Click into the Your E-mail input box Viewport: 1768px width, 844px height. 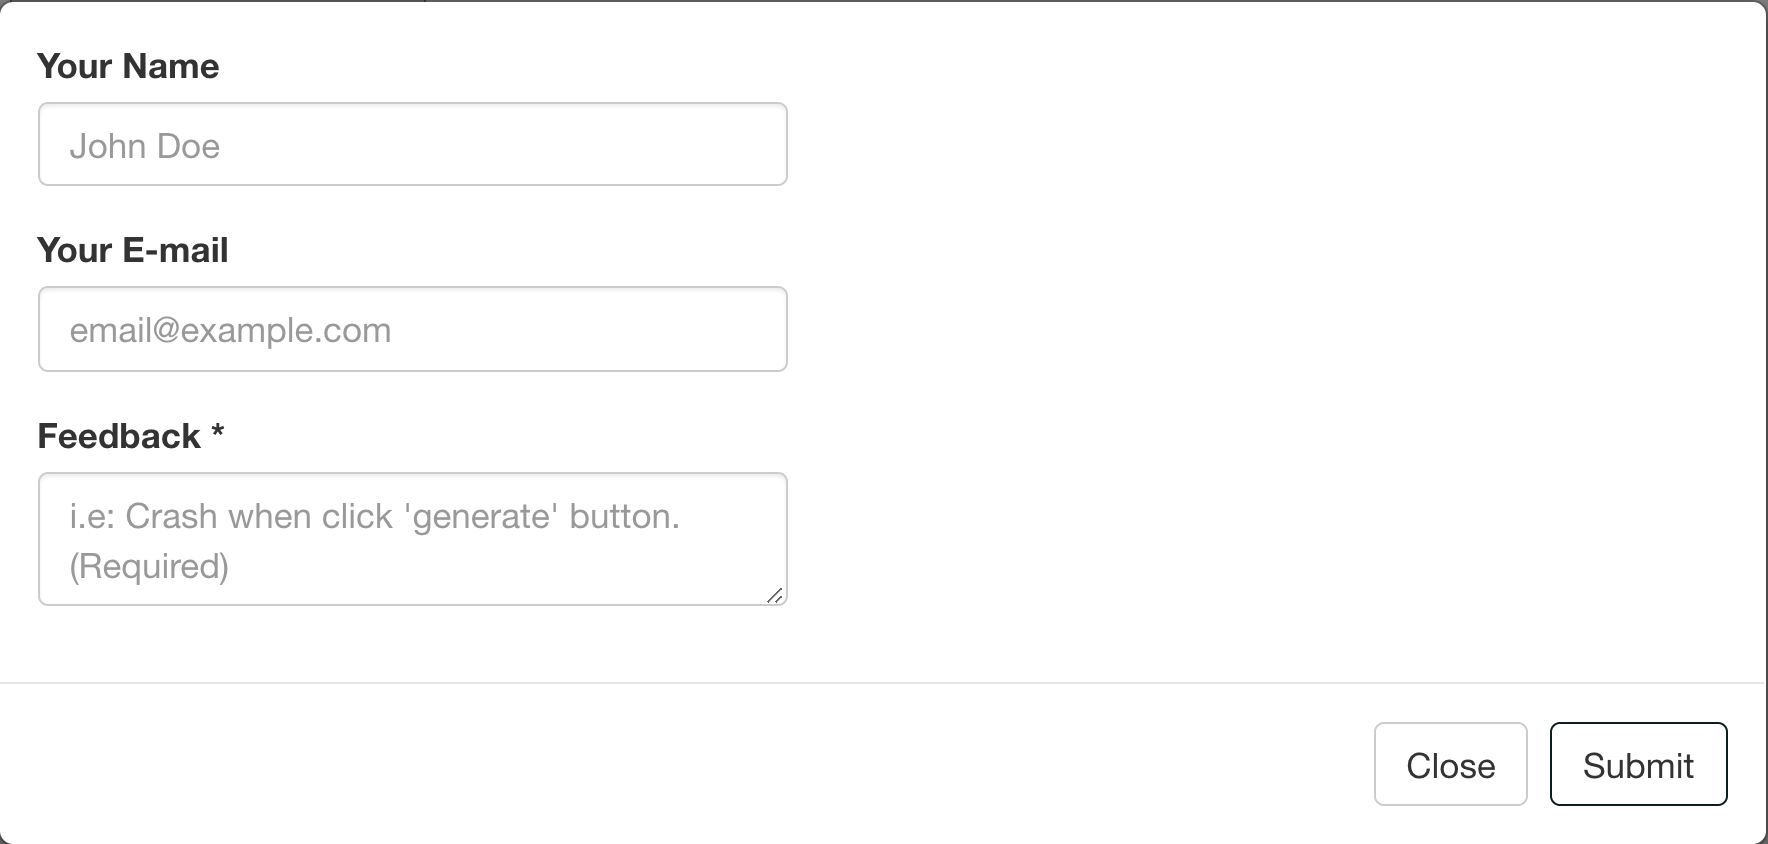tap(412, 329)
